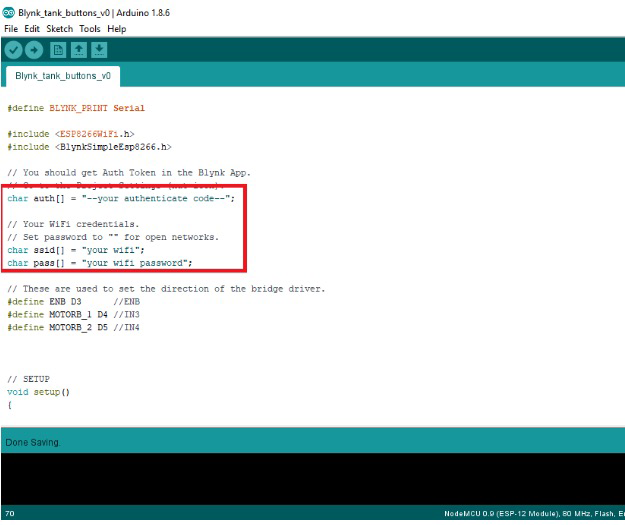
Task: Save the sketch using the down-arrow icon
Action: coord(99,50)
